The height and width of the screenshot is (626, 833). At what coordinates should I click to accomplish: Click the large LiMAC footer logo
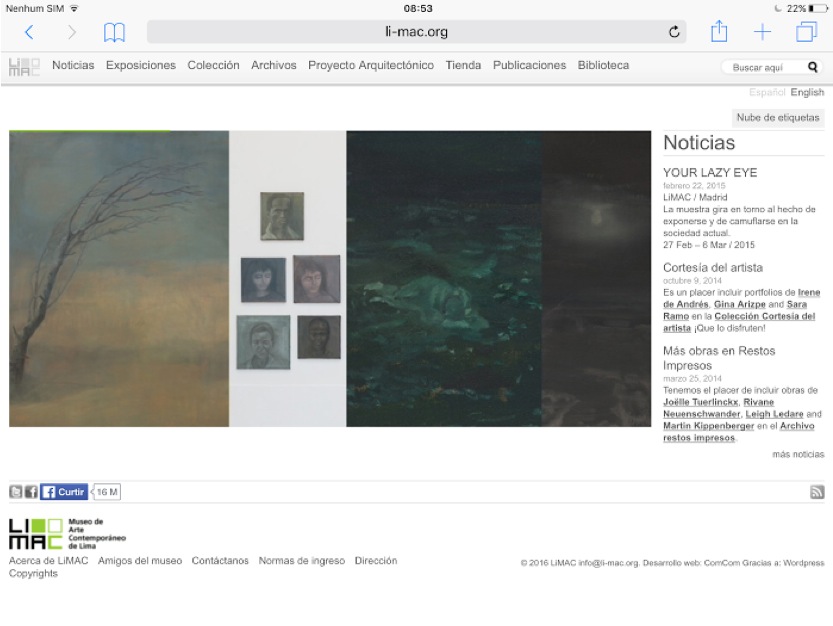tap(67, 534)
